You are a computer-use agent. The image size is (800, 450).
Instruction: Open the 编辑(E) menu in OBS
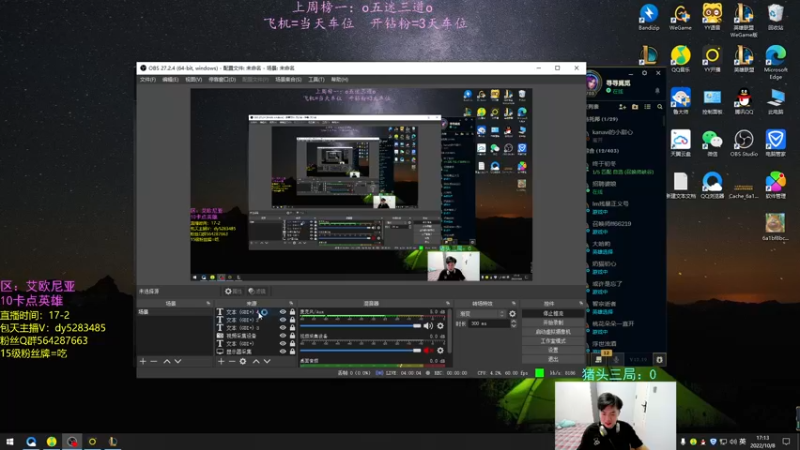[x=170, y=80]
